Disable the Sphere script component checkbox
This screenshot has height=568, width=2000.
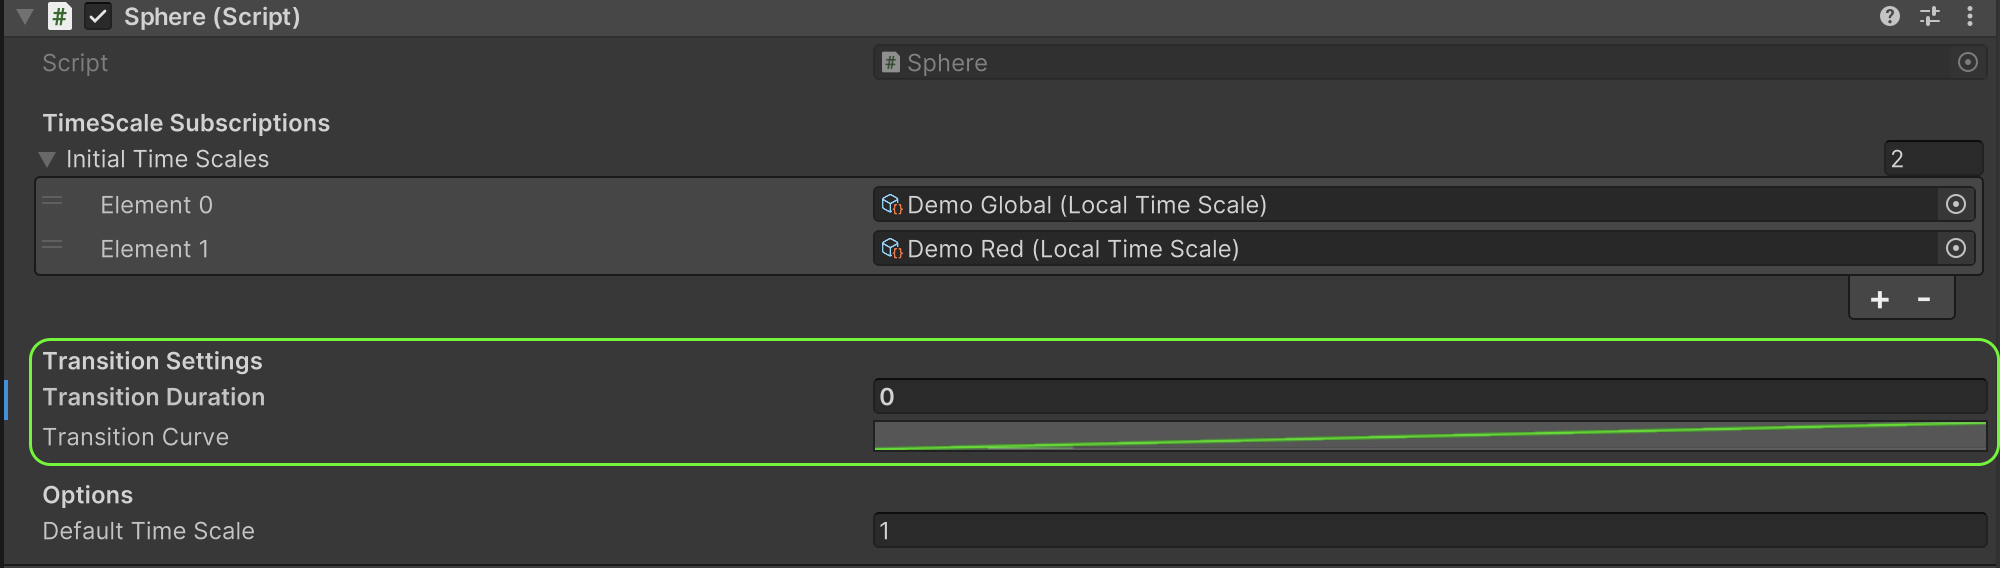(98, 17)
